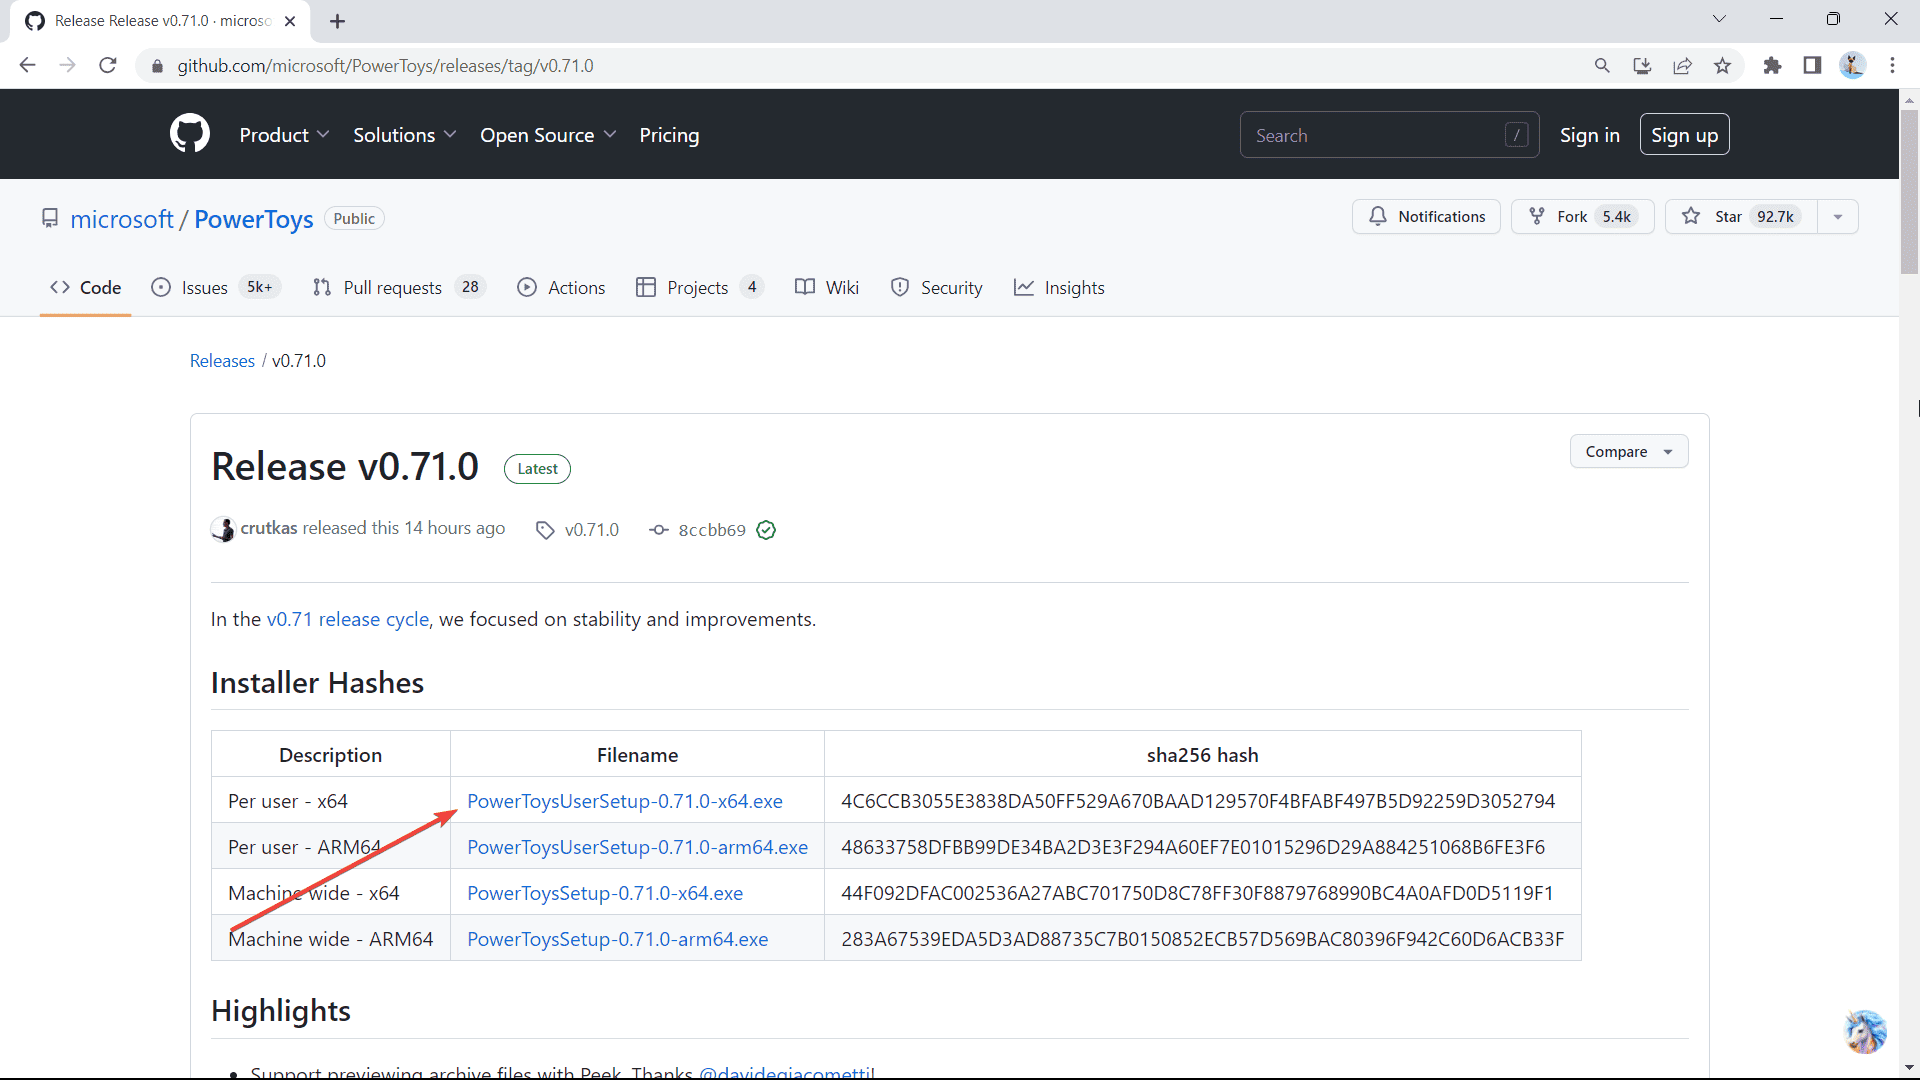Download PowerToysUserSetup-0.71.0-arm64.exe

(x=637, y=847)
